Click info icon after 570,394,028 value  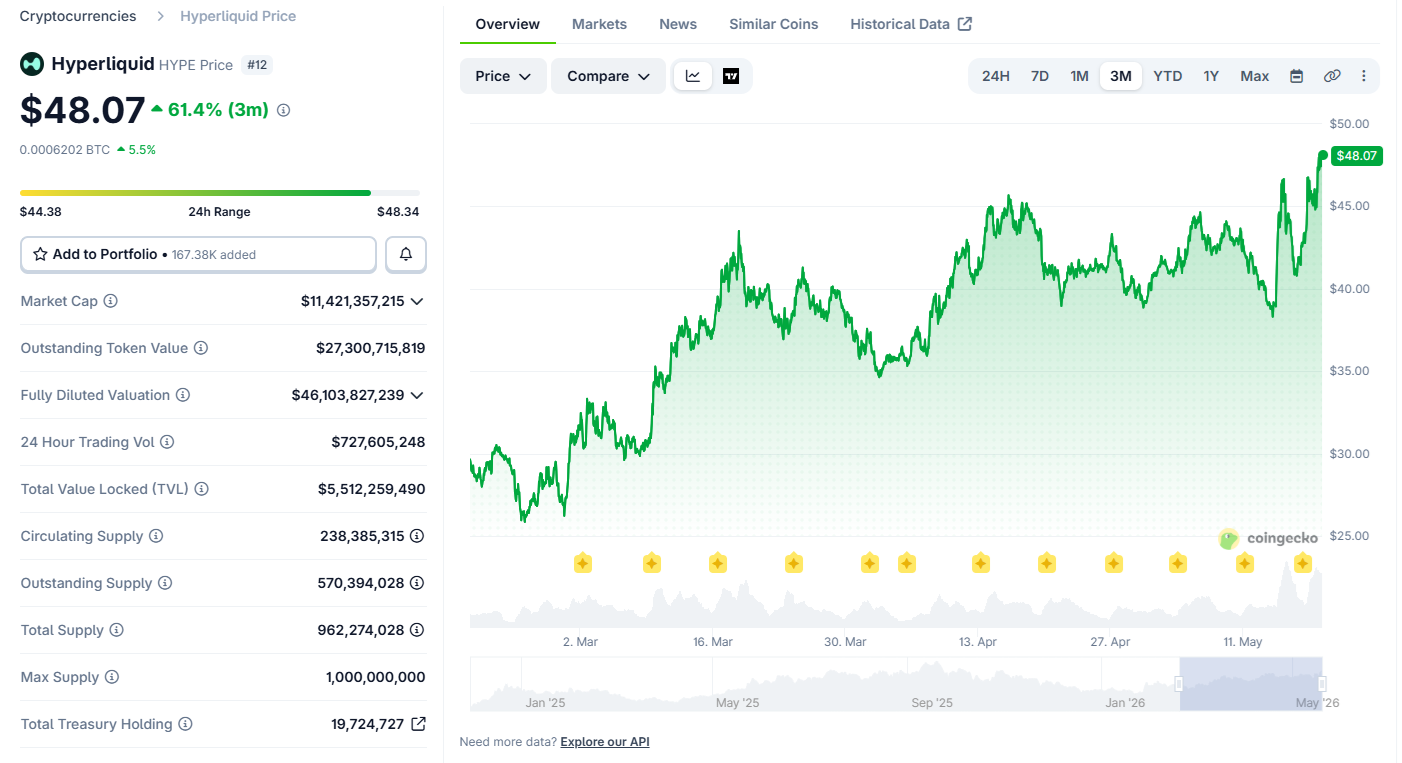pyautogui.click(x=417, y=583)
